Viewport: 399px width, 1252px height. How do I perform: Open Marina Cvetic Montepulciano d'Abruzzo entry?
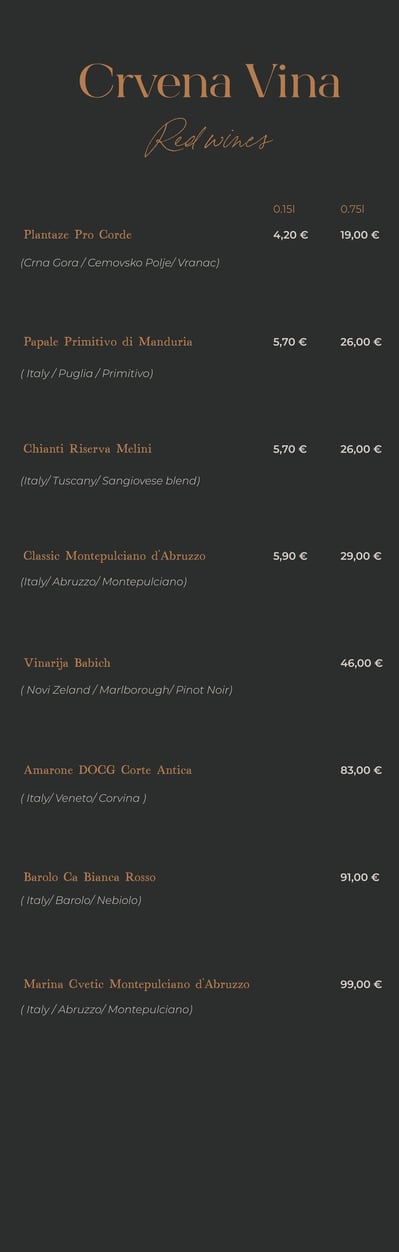(137, 984)
